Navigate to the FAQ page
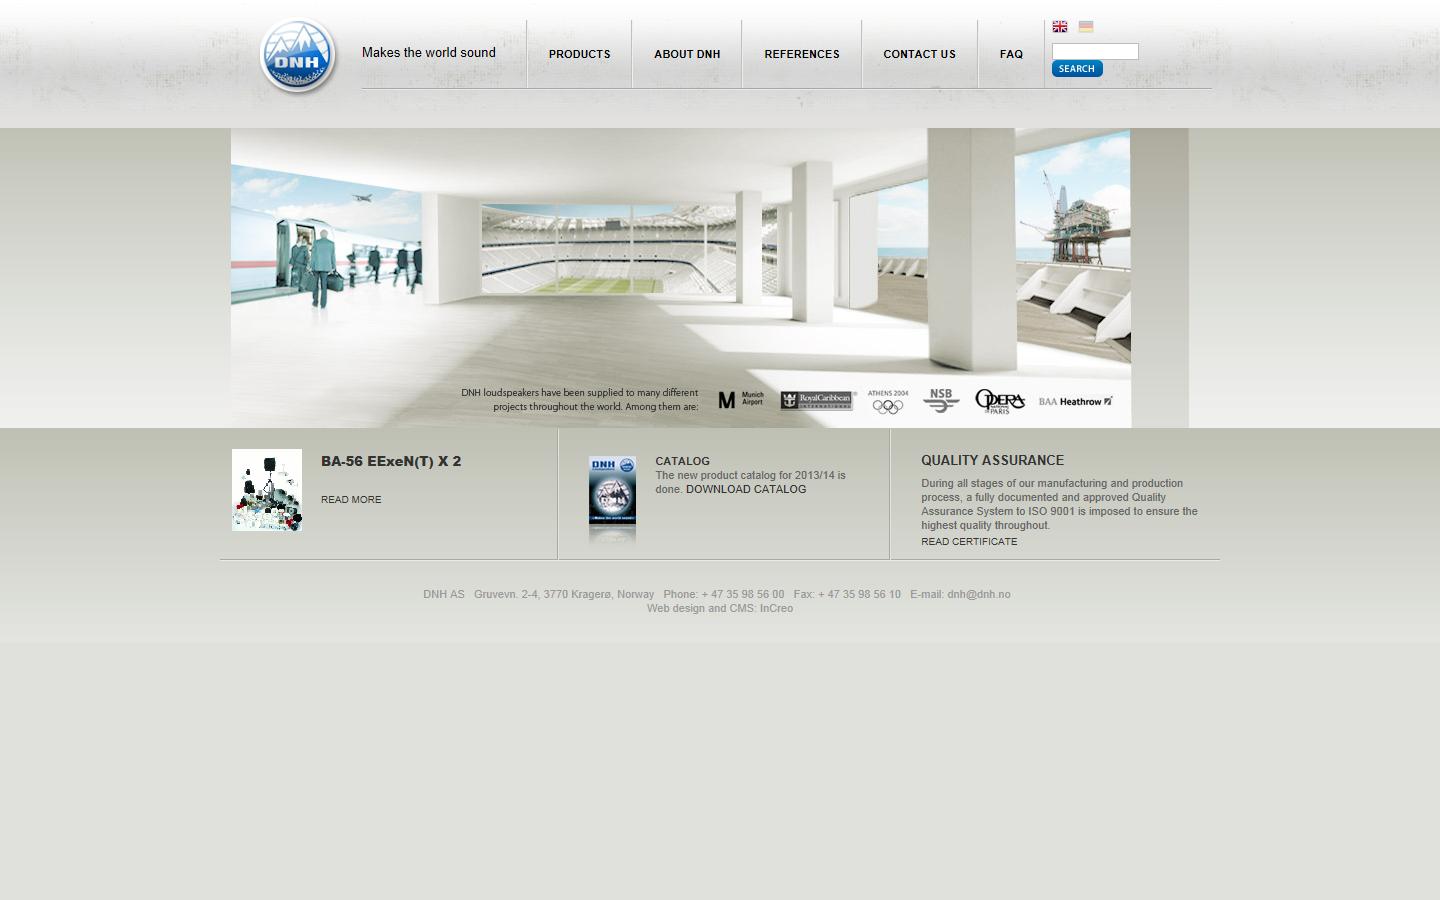This screenshot has height=900, width=1440. 1011,54
